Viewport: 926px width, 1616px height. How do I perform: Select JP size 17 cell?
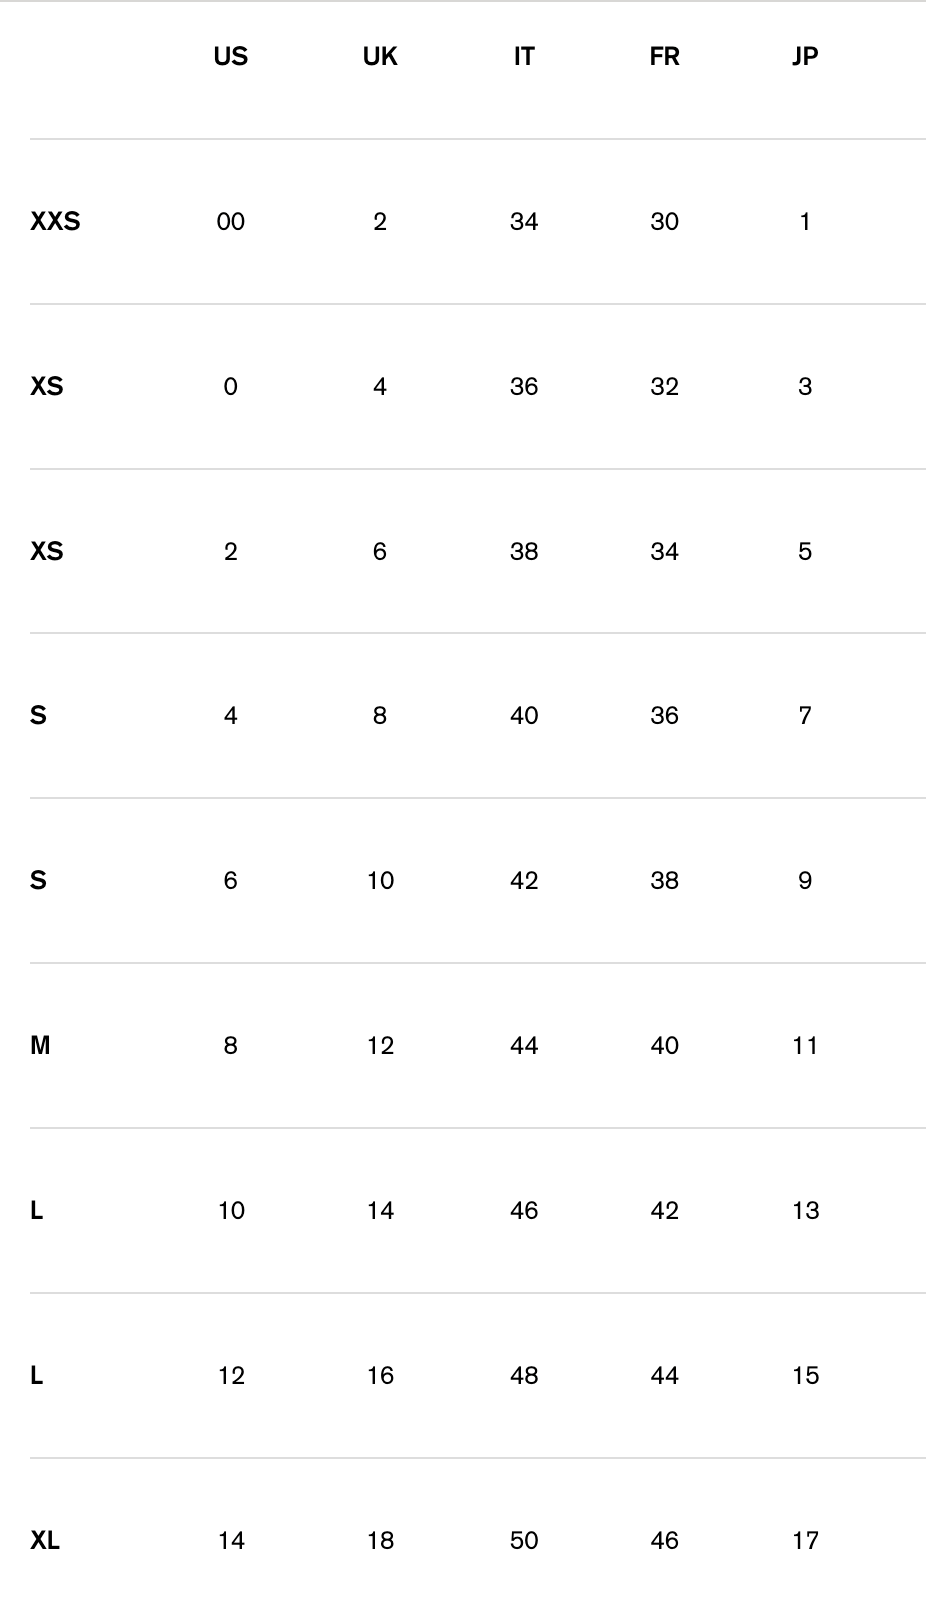click(x=805, y=1541)
